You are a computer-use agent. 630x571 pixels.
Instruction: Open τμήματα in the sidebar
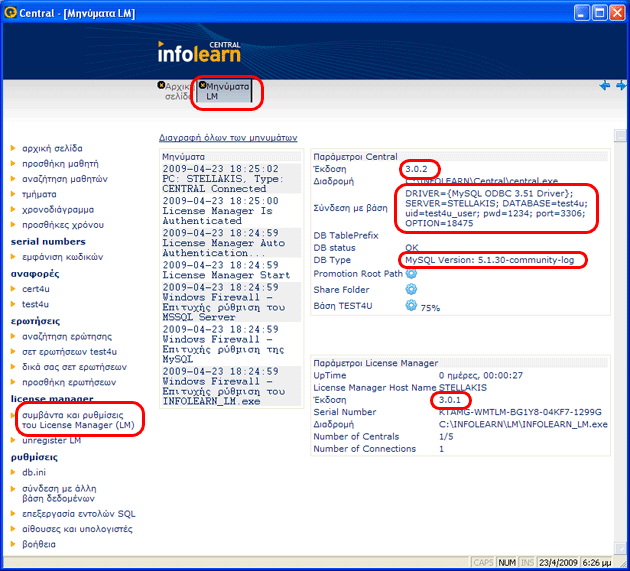coord(39,194)
